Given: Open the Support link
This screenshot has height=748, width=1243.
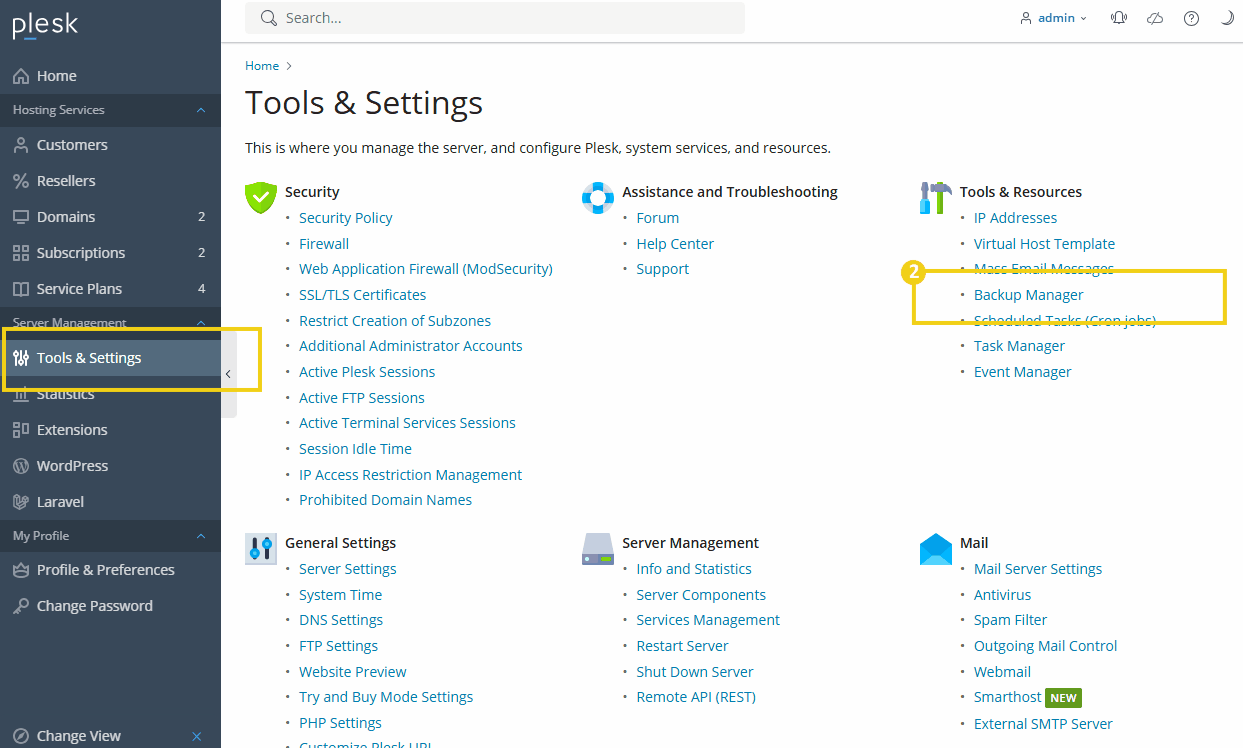Looking at the screenshot, I should (x=662, y=269).
